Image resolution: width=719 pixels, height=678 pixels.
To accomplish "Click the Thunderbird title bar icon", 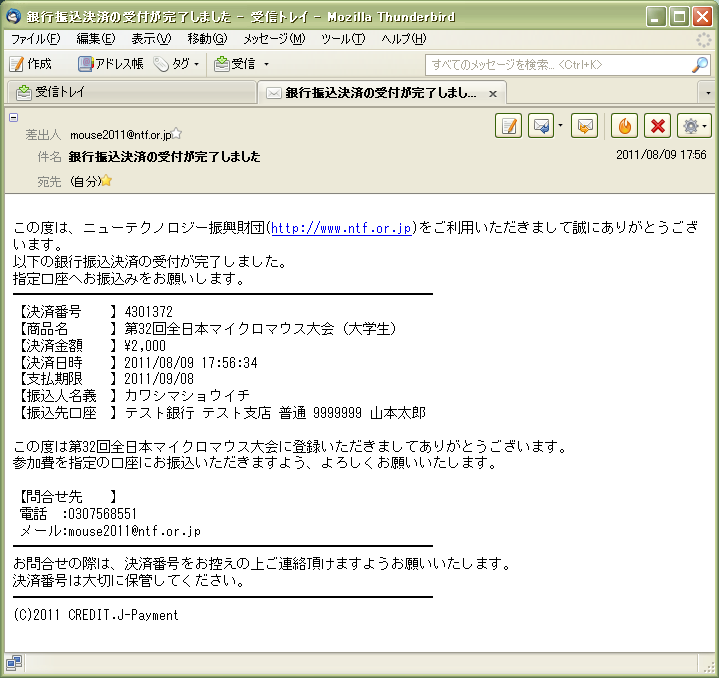I will [14, 17].
